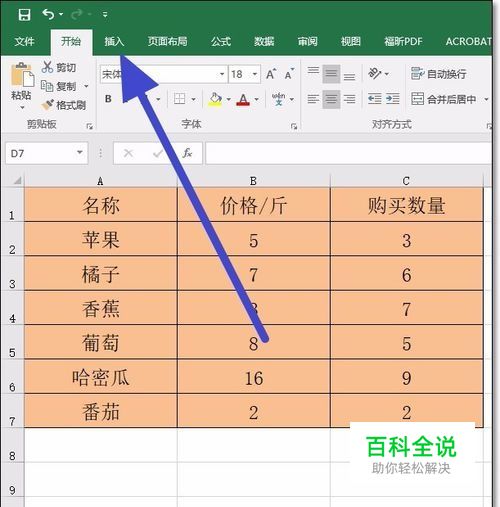Apply yellow fill color bucket

[x=215, y=99]
